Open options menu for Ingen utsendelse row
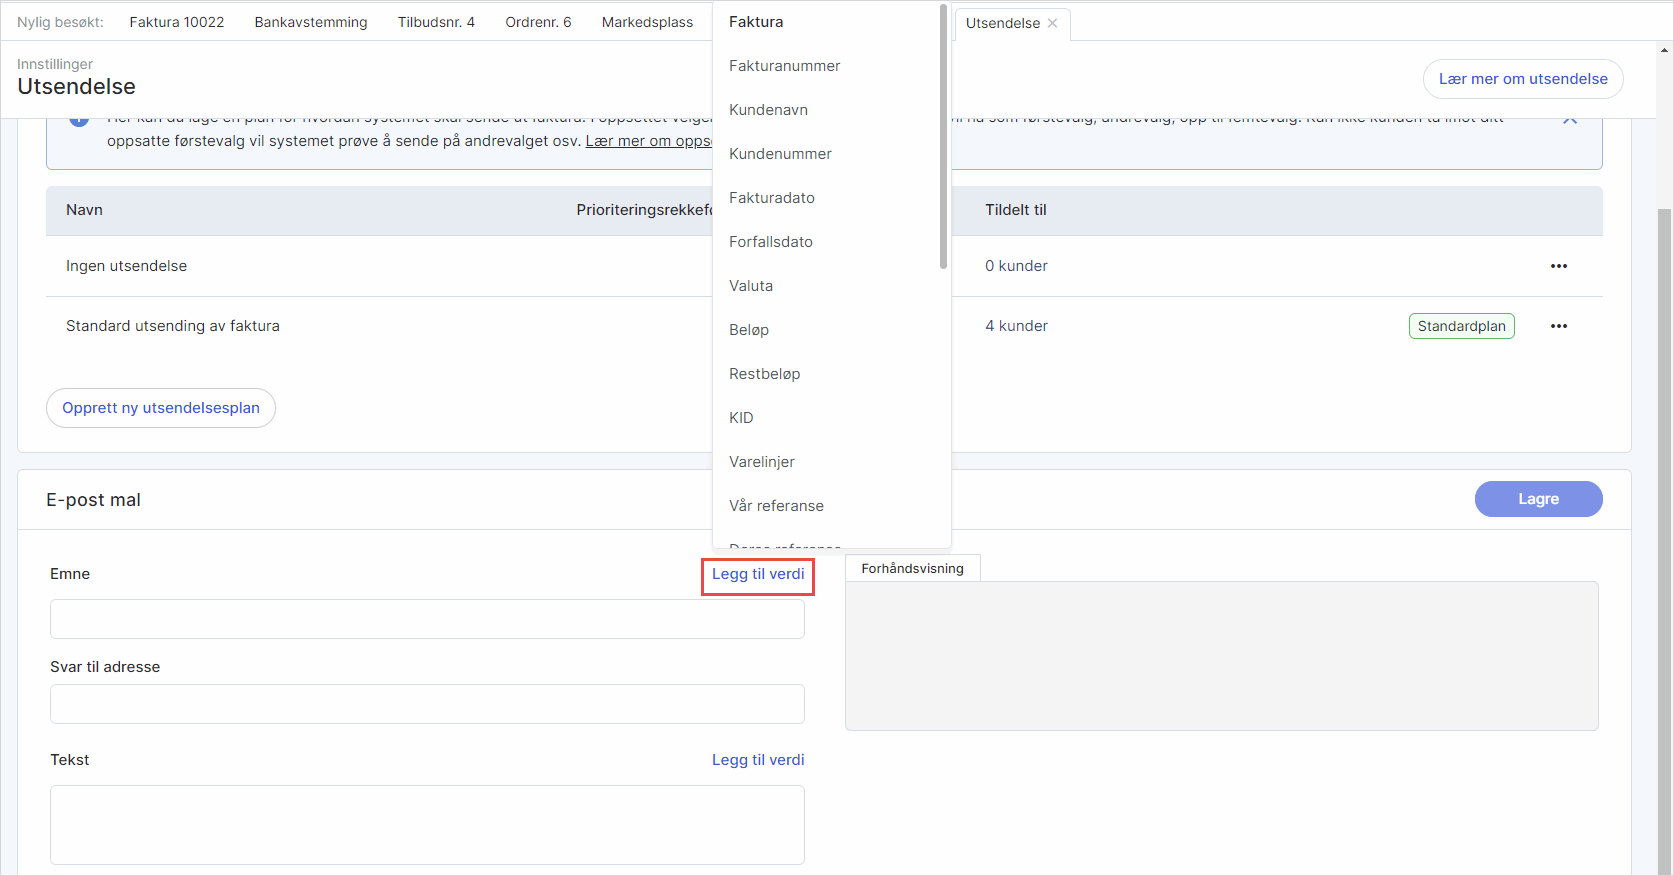The image size is (1674, 876). pos(1558,266)
